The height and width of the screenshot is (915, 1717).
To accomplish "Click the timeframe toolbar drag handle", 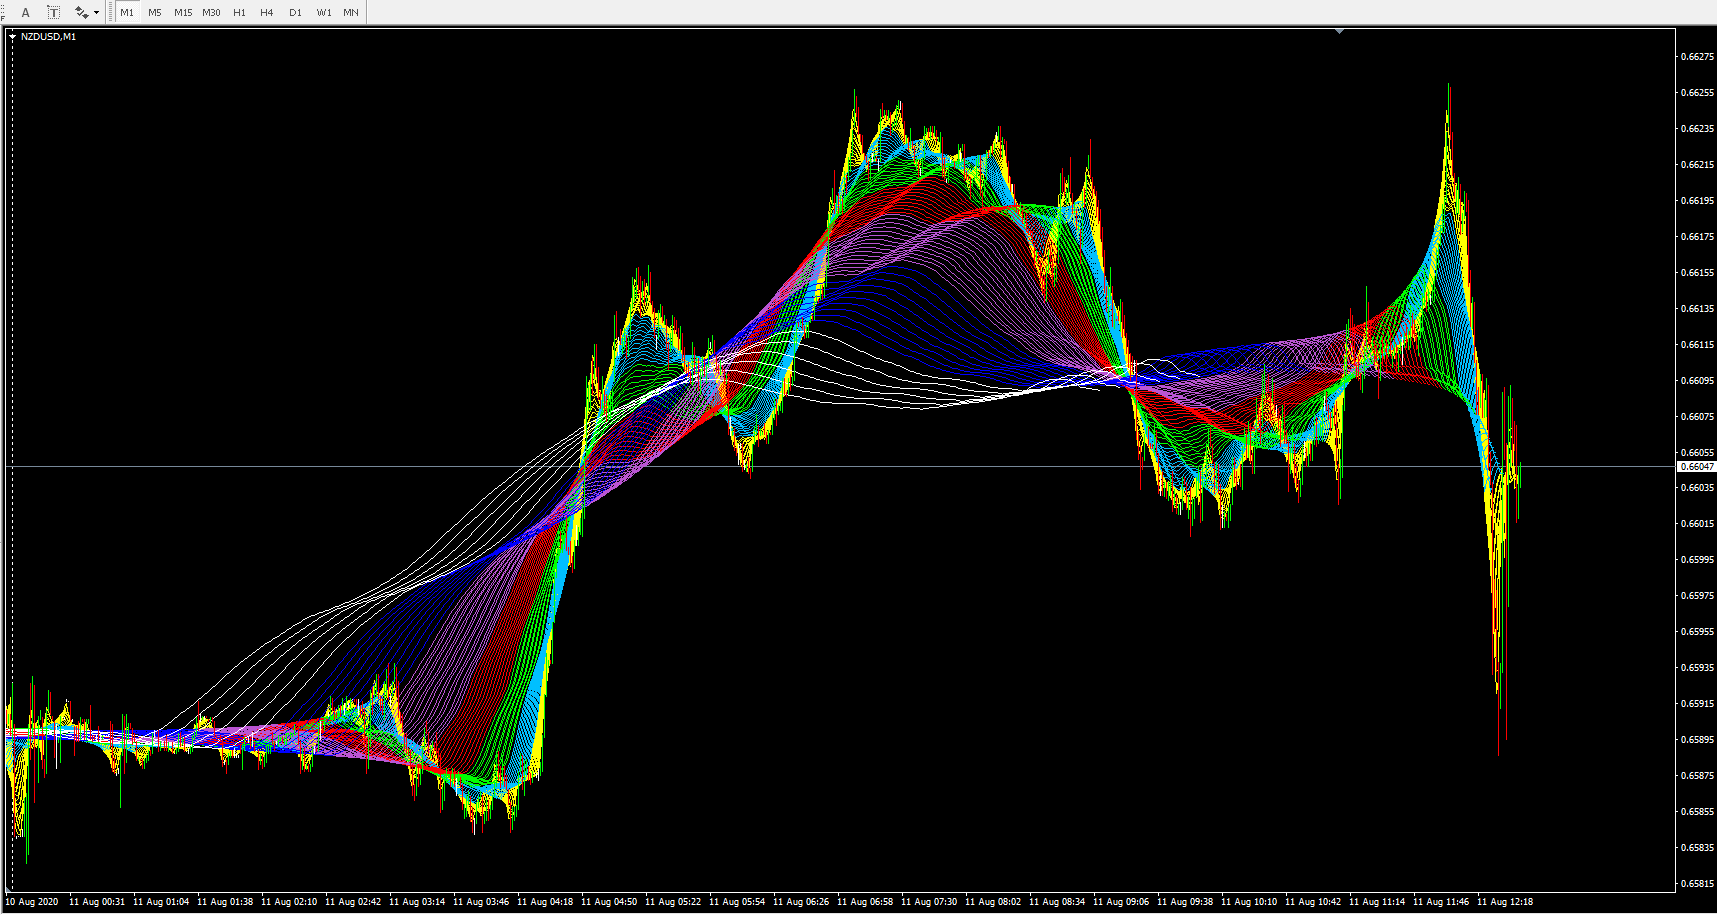I will pos(109,13).
